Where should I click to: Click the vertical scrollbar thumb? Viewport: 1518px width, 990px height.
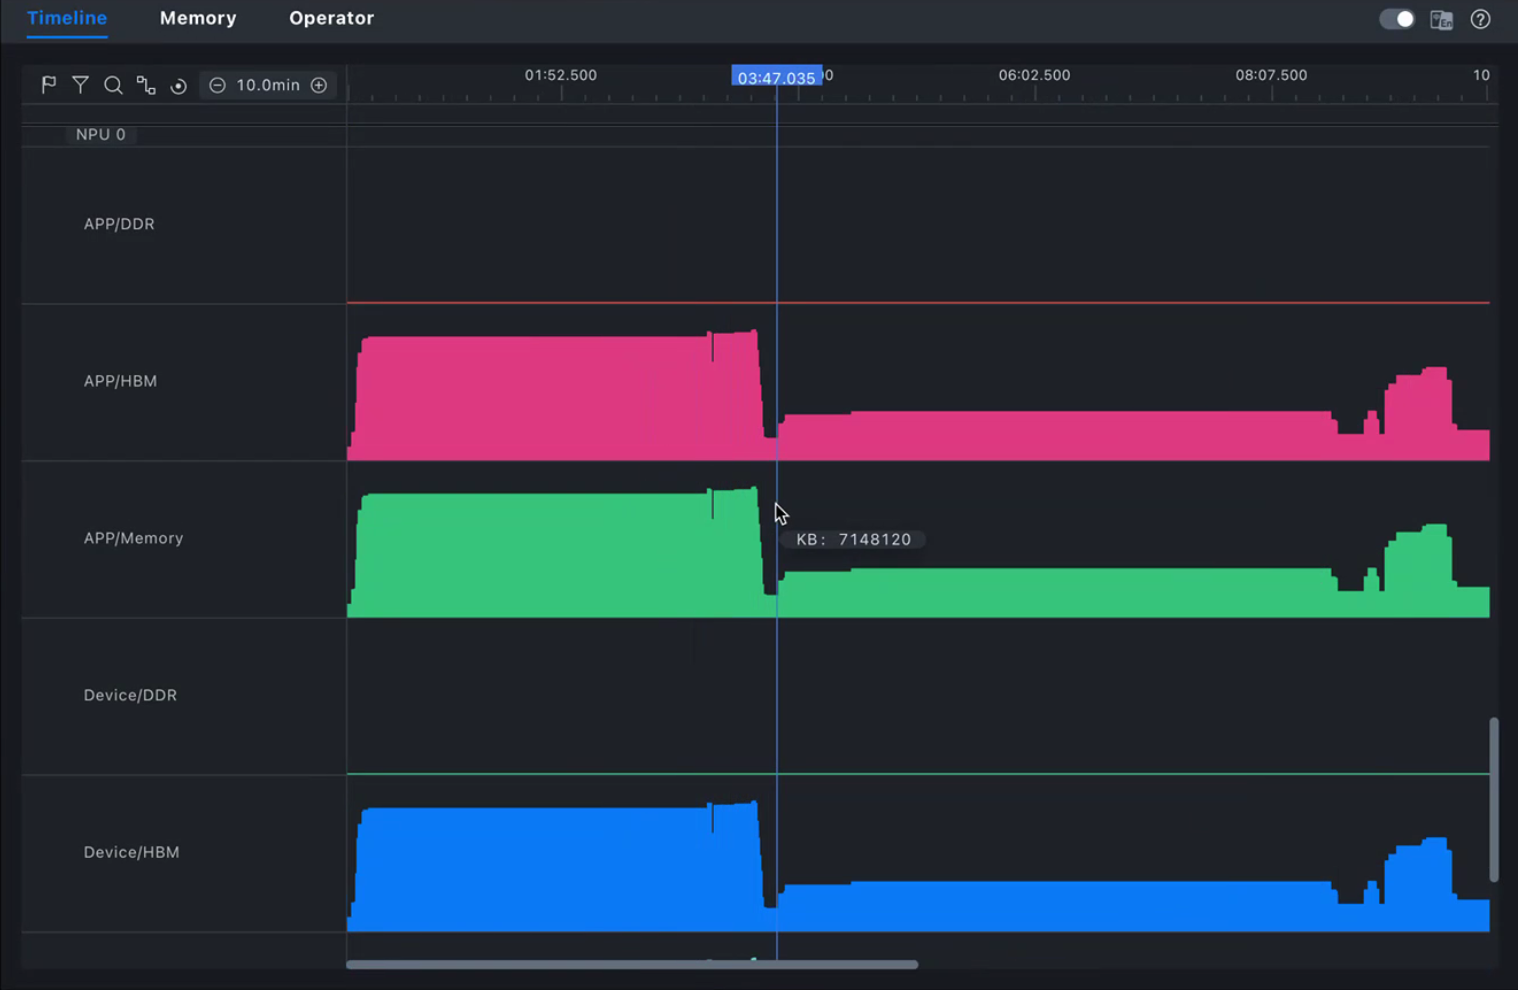(1494, 799)
